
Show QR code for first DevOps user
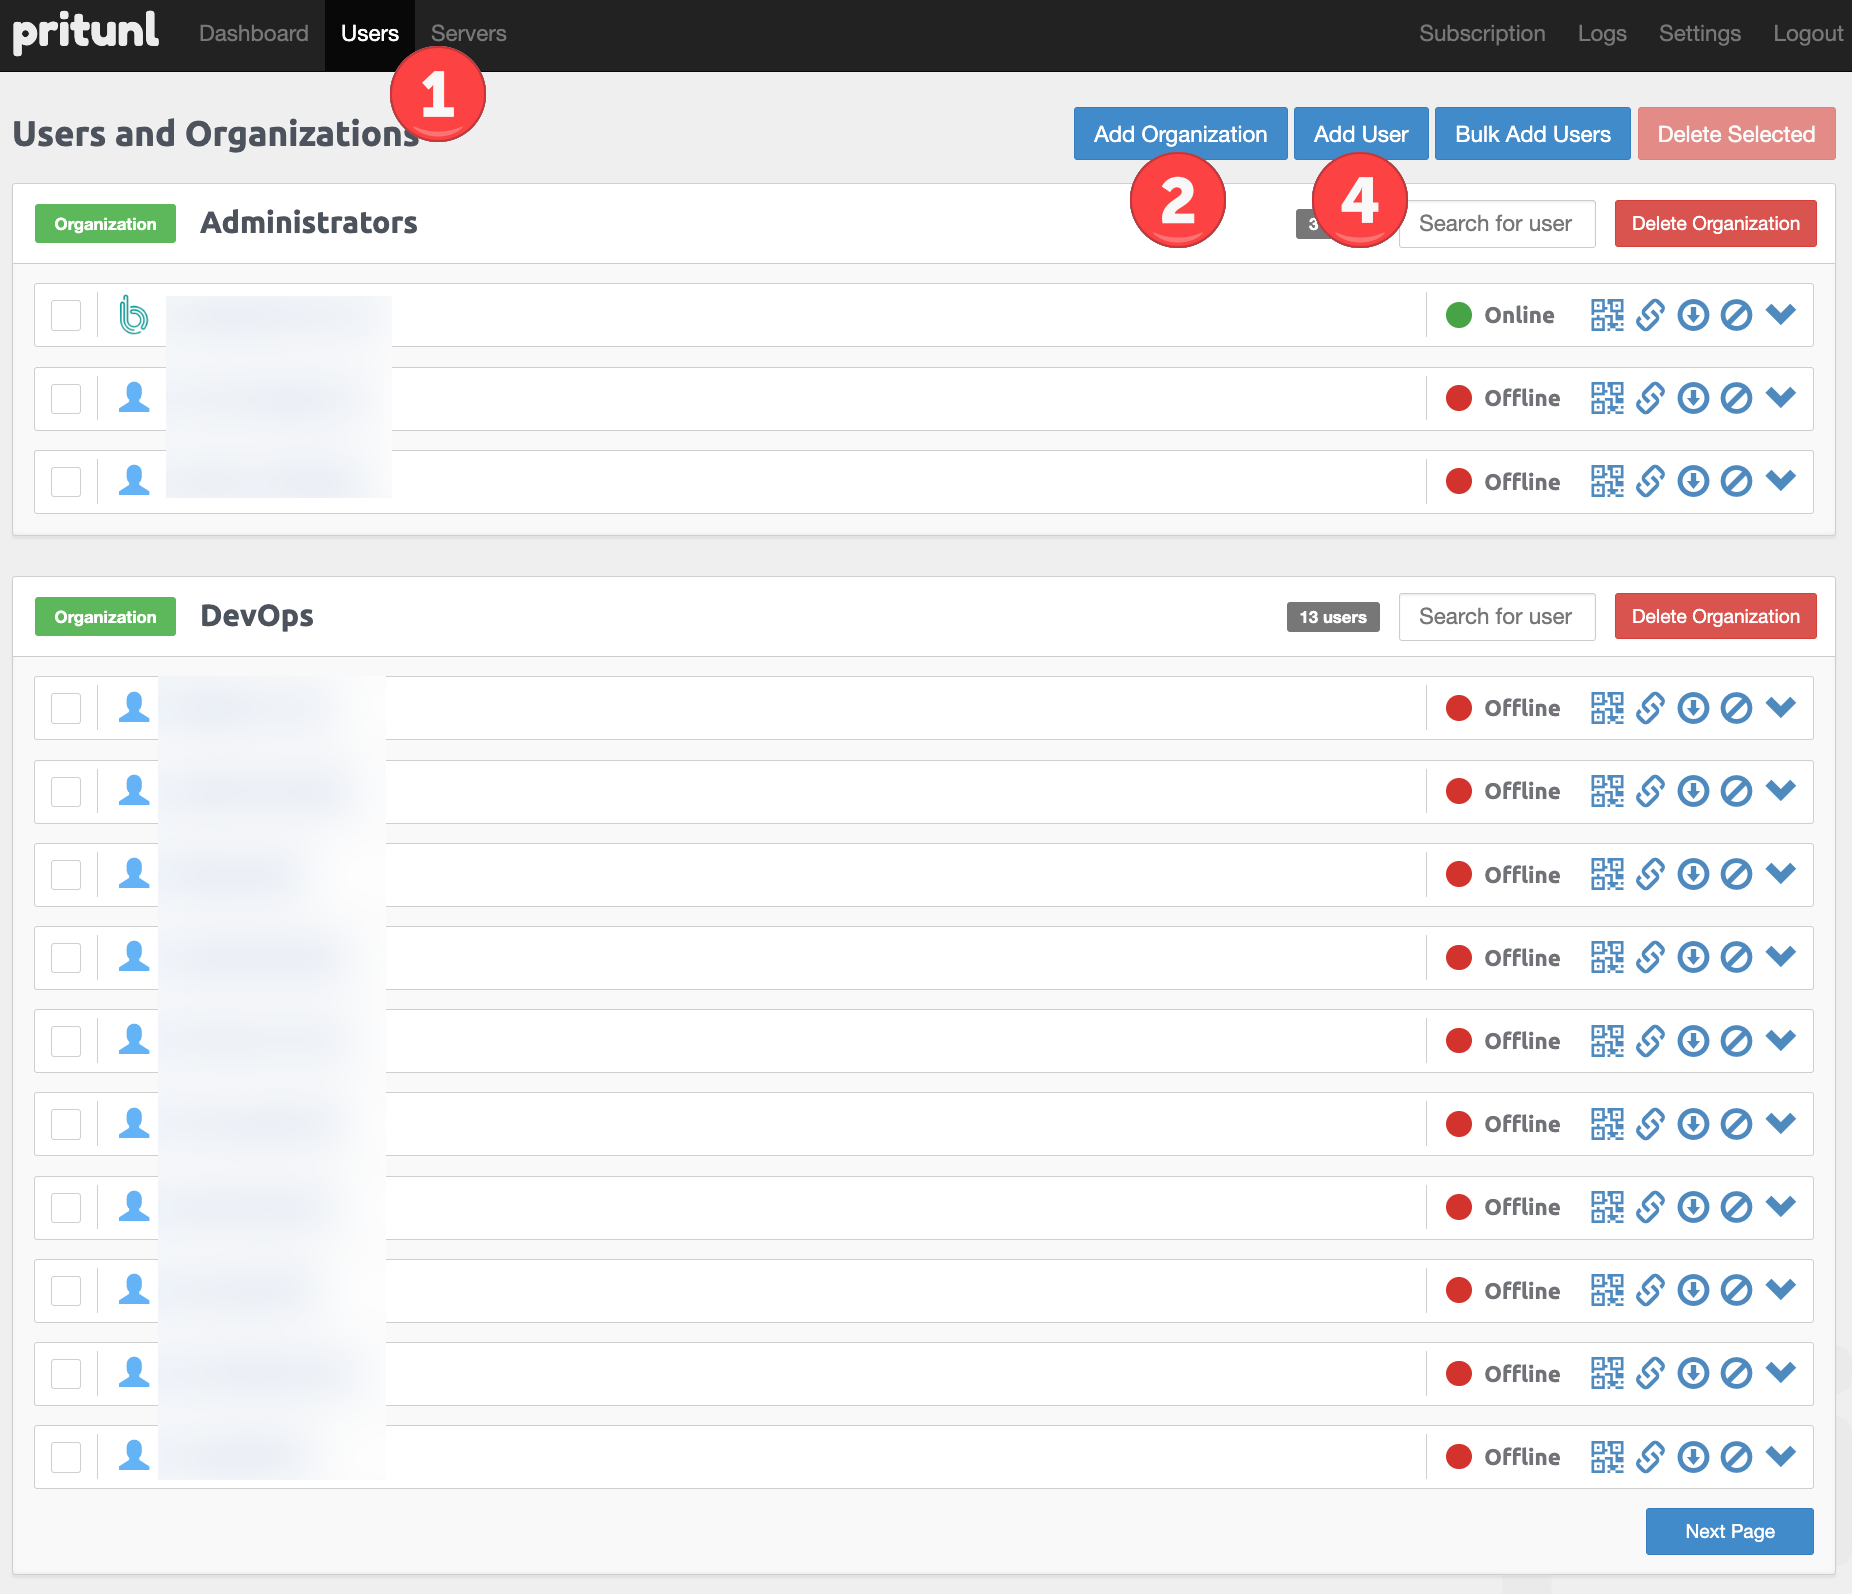click(1607, 708)
